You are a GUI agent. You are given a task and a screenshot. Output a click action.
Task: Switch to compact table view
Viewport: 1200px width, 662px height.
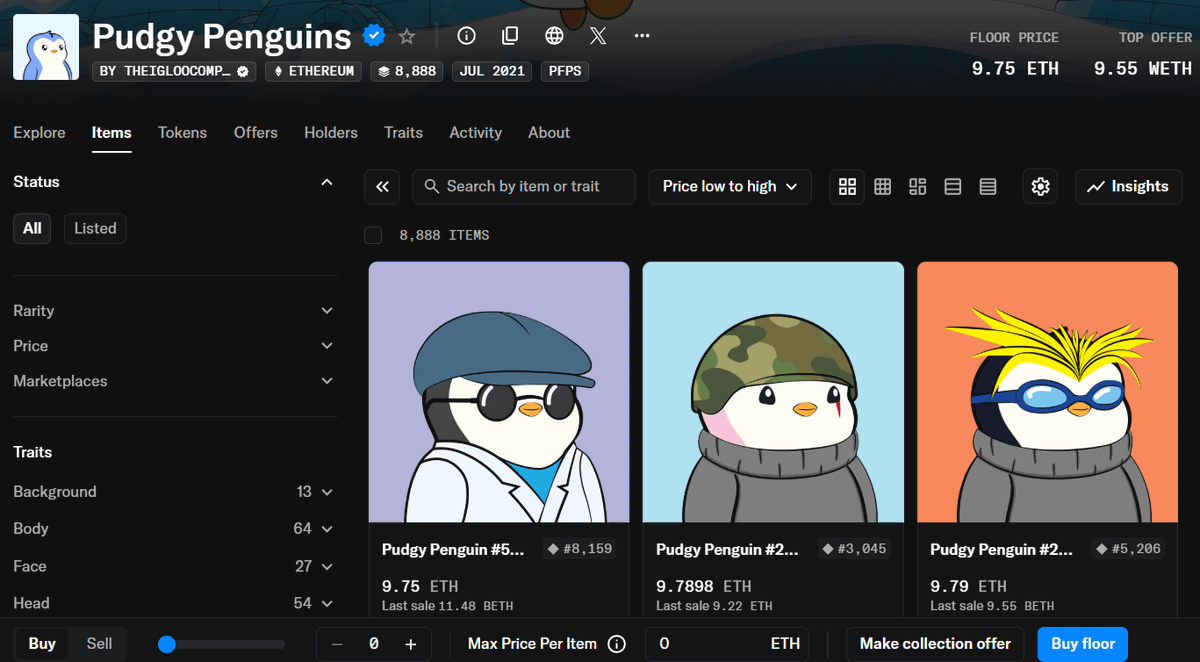pos(953,186)
